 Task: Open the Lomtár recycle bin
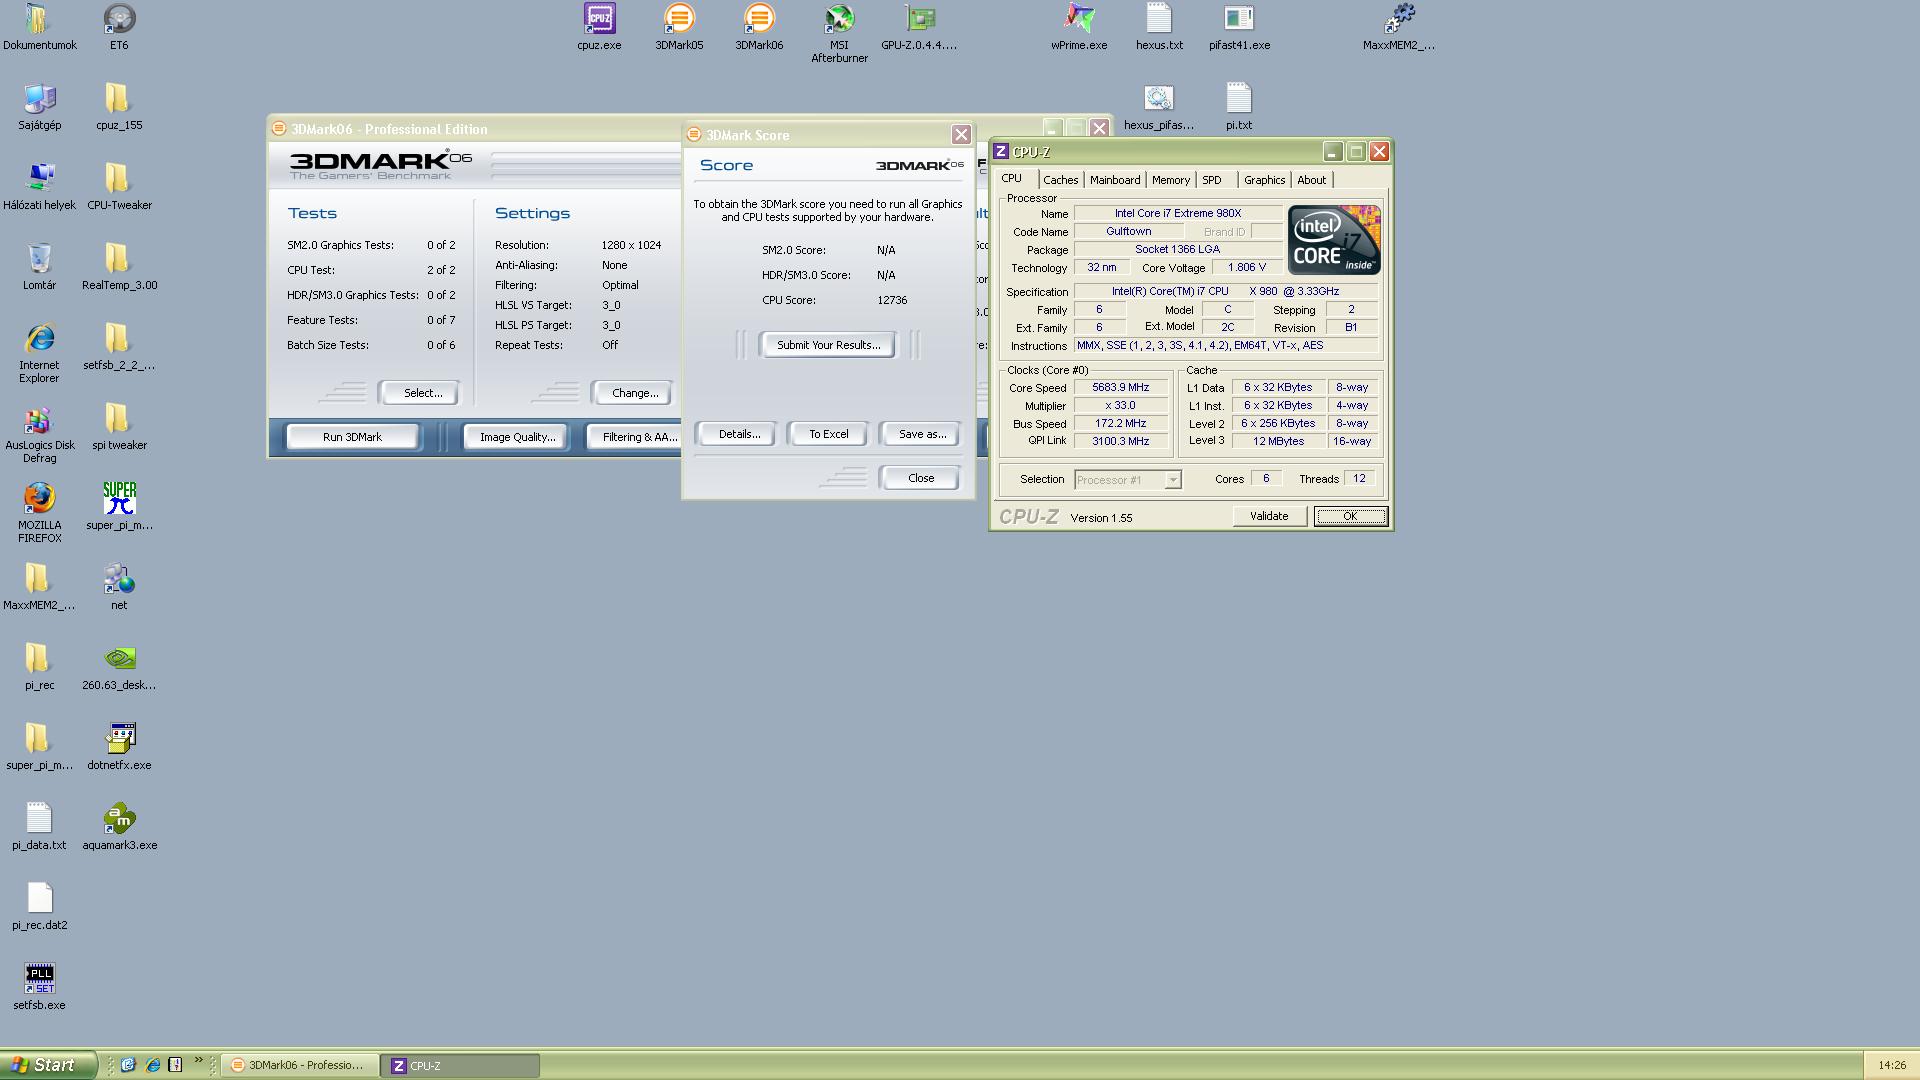39,266
